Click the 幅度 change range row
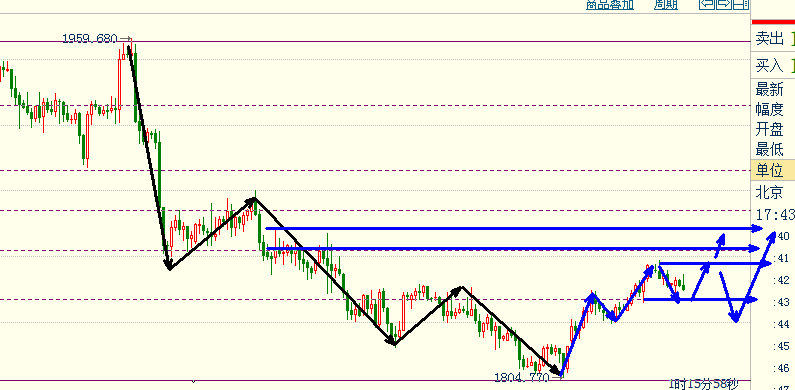Screen dimensions: 795x390 click(773, 110)
